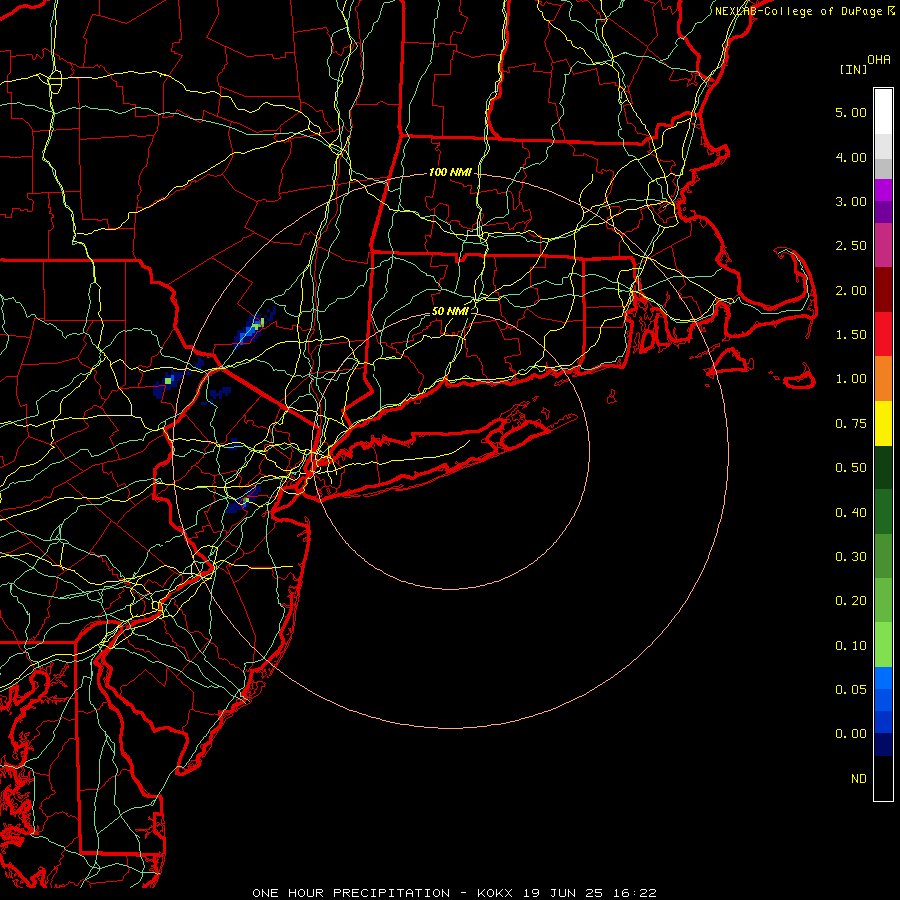The image size is (900, 900).
Task: Click the "0.40" scale label
Action: click(x=851, y=513)
